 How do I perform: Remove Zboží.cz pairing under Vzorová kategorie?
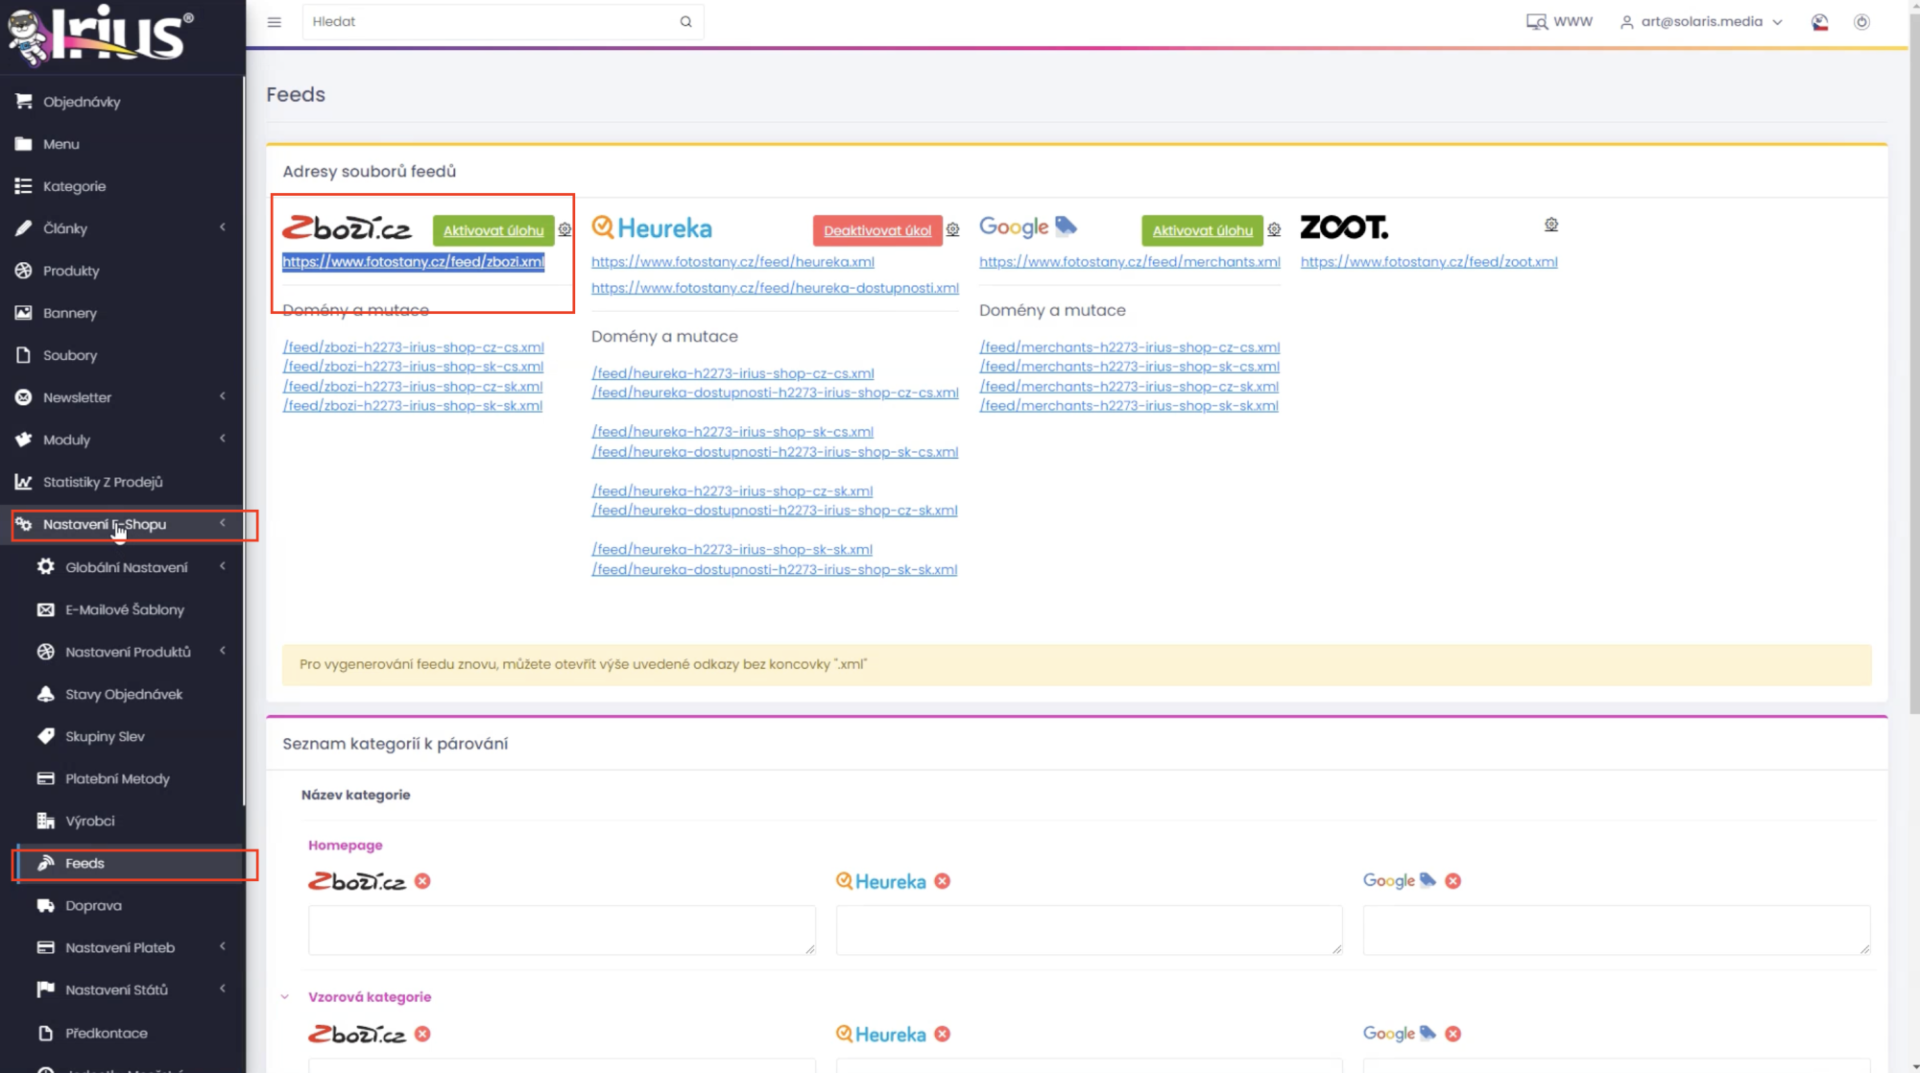click(423, 1034)
